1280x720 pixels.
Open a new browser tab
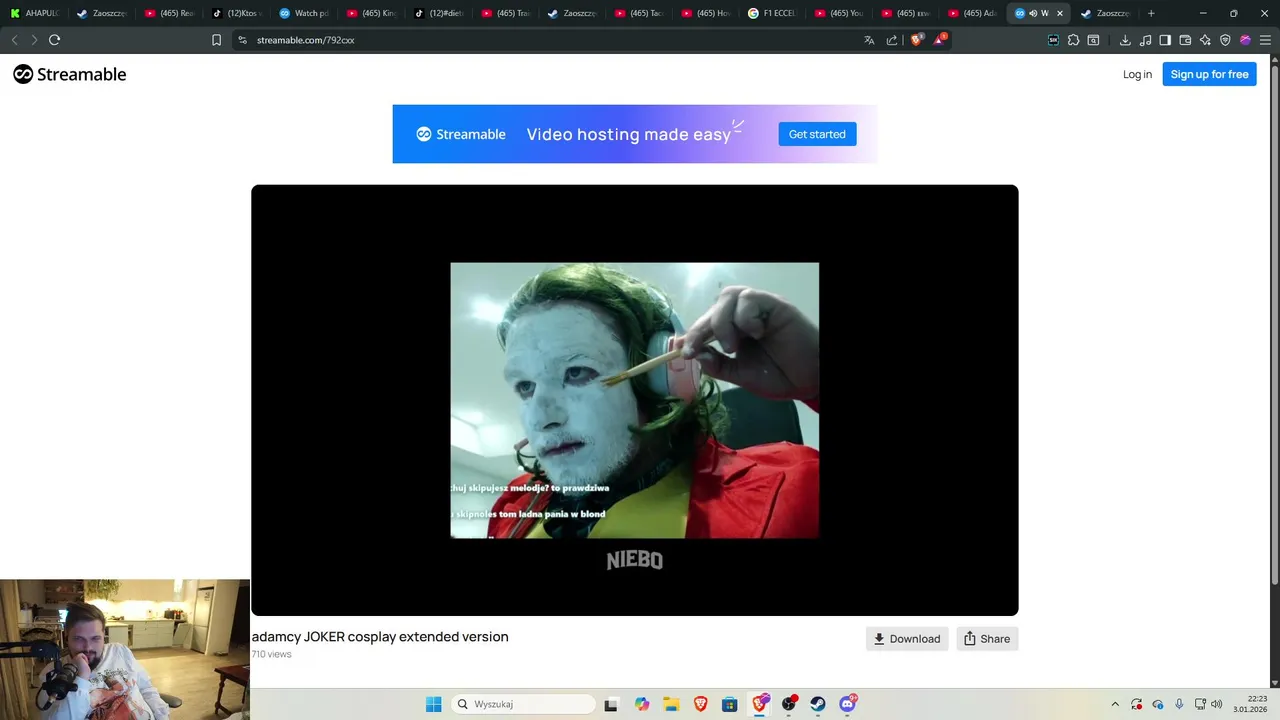(1151, 13)
